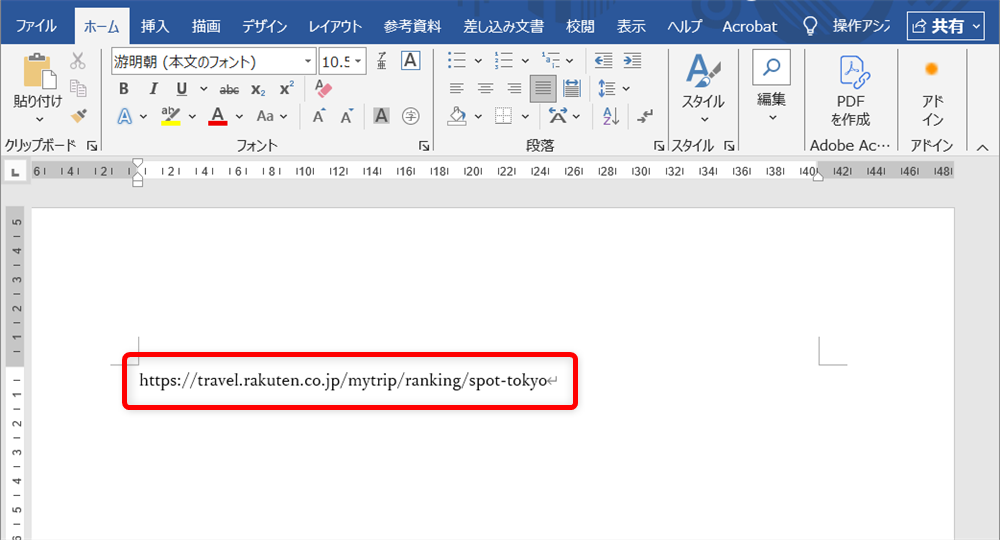Screen dimensions: 1000x540
Task: Apply the red font color
Action: [217, 116]
